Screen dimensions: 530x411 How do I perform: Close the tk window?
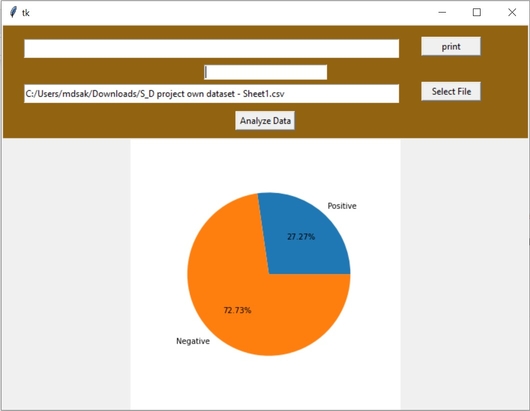click(x=512, y=13)
